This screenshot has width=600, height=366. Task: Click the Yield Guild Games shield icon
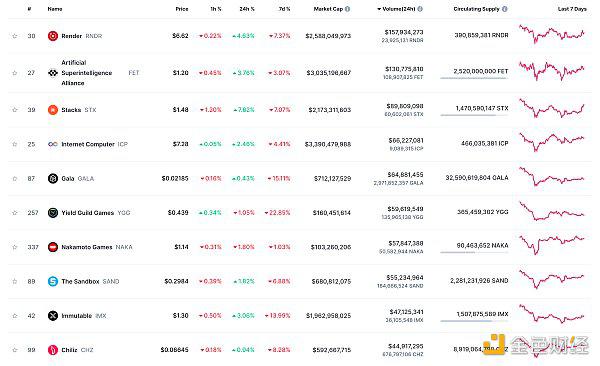pos(53,213)
